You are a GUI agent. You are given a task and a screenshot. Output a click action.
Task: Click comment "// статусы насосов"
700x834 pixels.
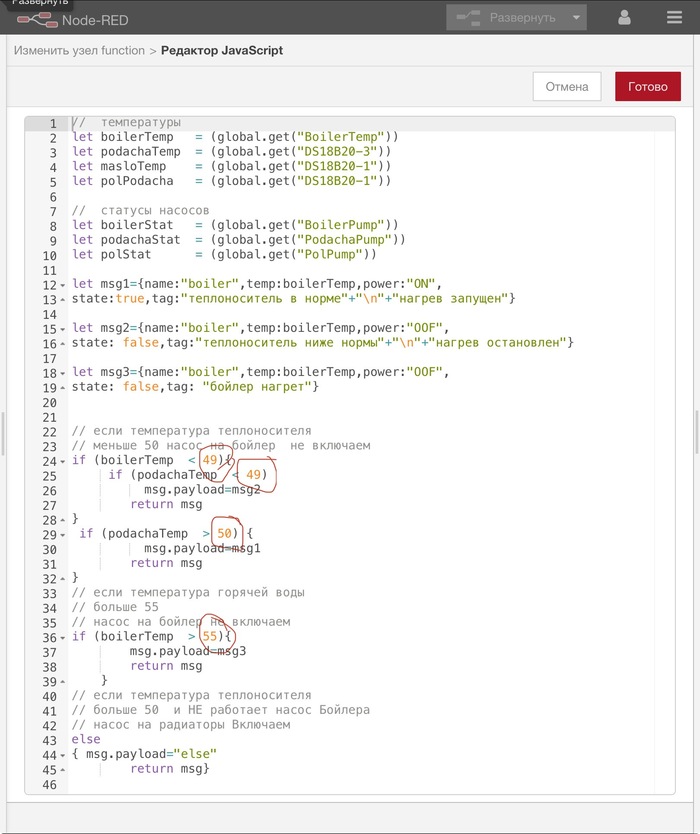(140, 210)
